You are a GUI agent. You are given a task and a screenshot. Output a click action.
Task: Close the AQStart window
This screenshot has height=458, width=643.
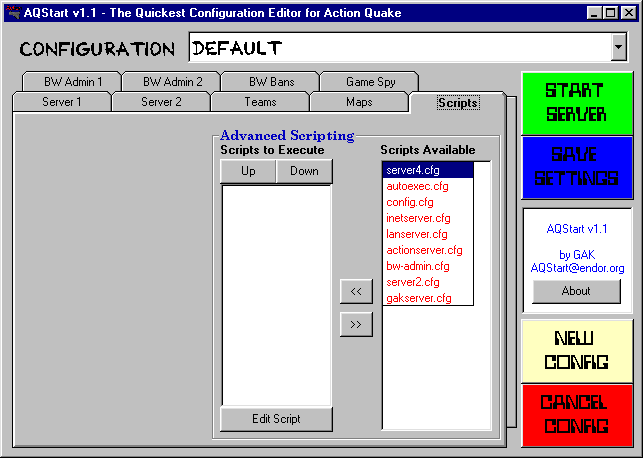(628, 13)
